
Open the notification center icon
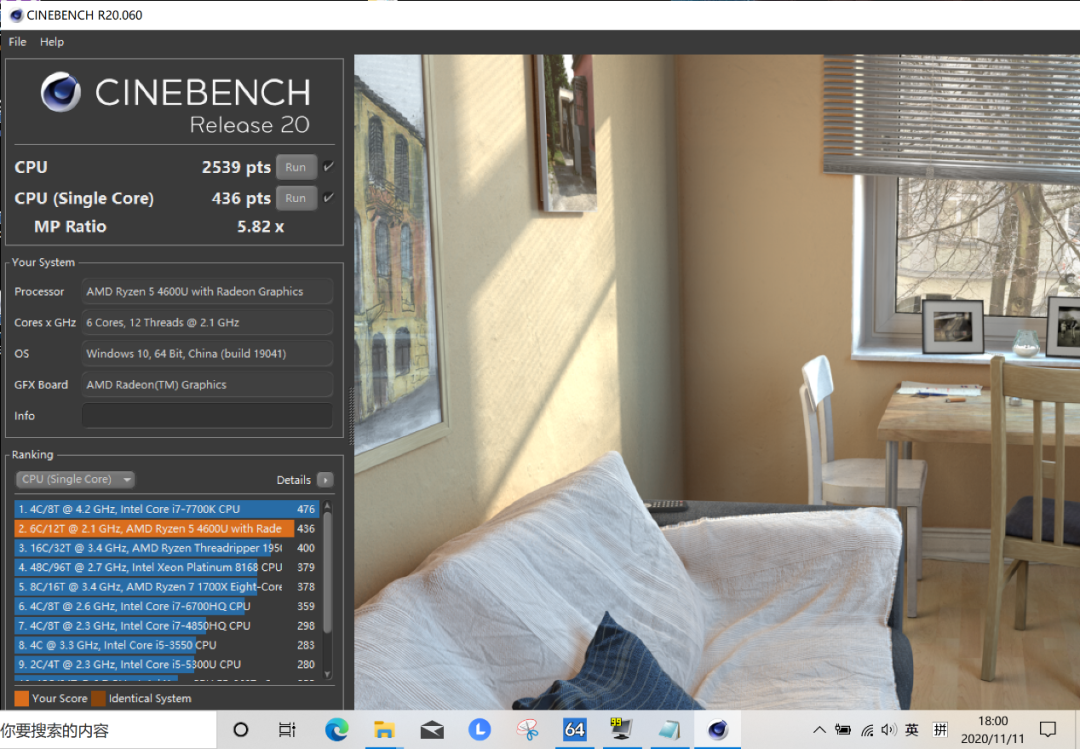(x=1048, y=729)
